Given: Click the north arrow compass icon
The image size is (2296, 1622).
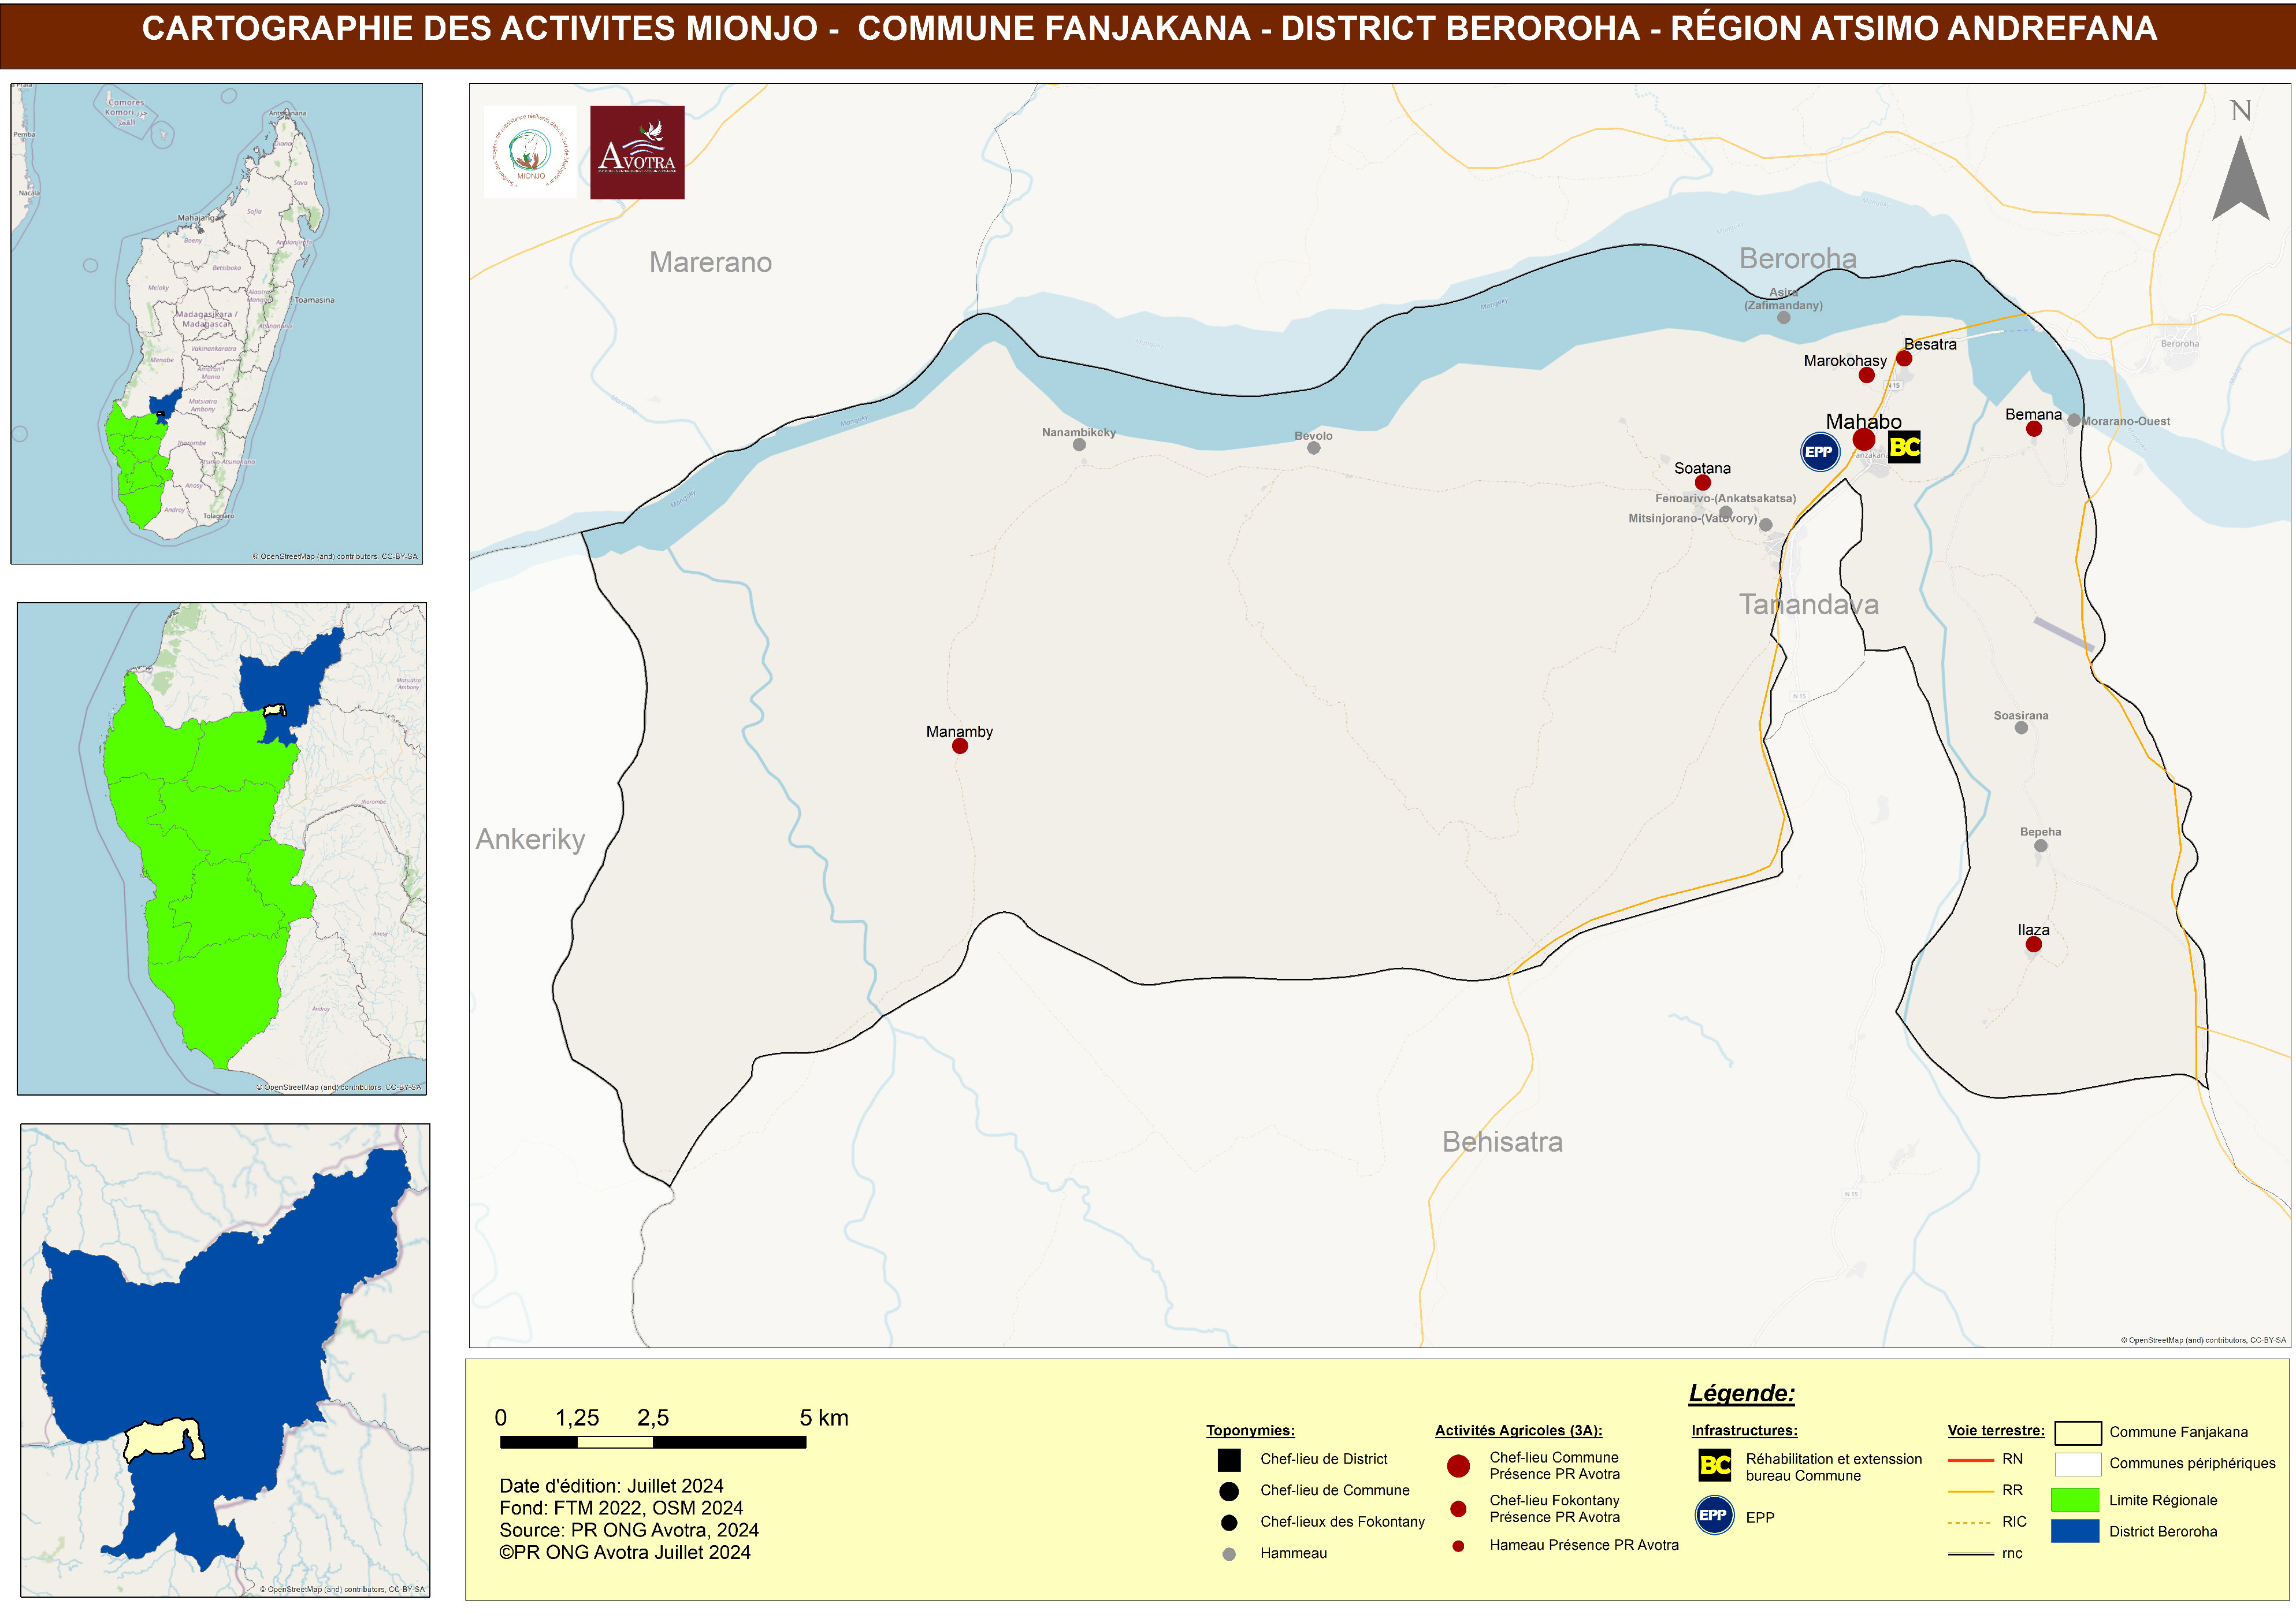Looking at the screenshot, I should (x=2240, y=176).
